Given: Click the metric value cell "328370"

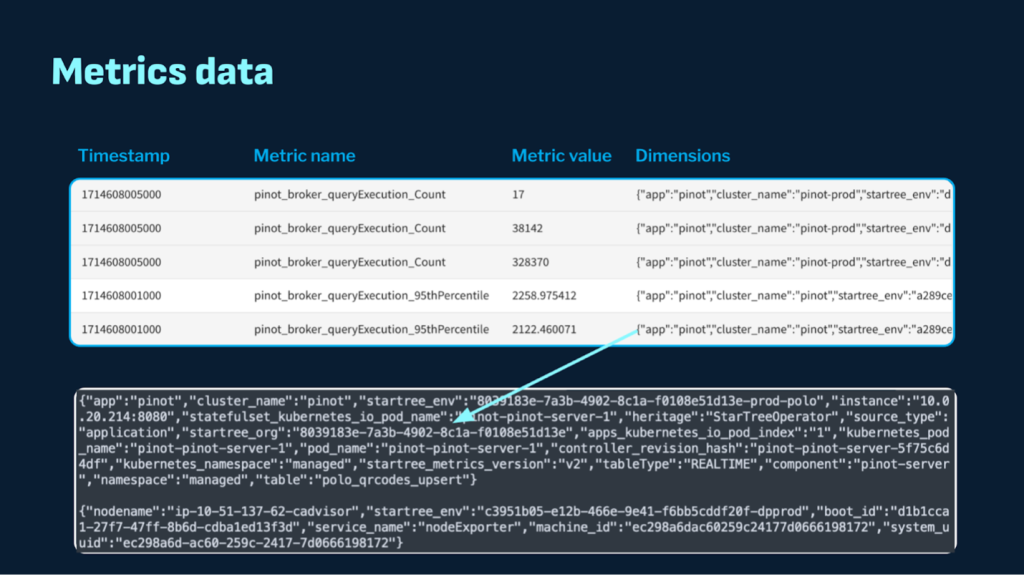Looking at the screenshot, I should (x=530, y=262).
